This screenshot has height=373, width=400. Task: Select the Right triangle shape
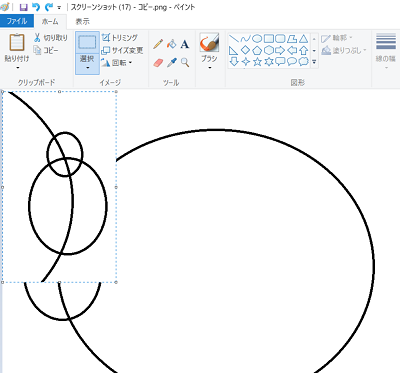pos(234,50)
